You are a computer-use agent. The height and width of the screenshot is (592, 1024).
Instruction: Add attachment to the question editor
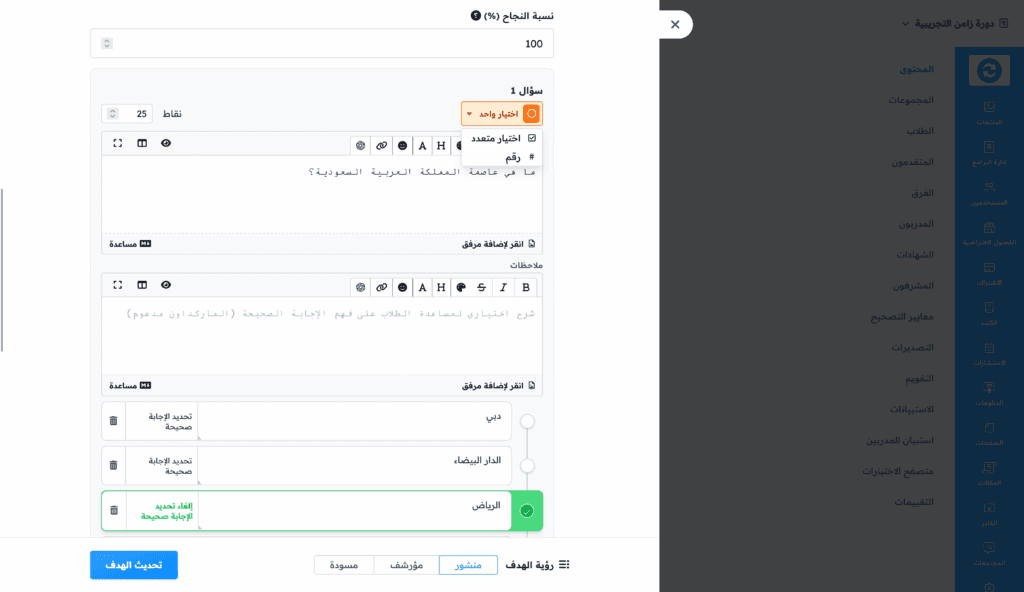[x=498, y=244]
